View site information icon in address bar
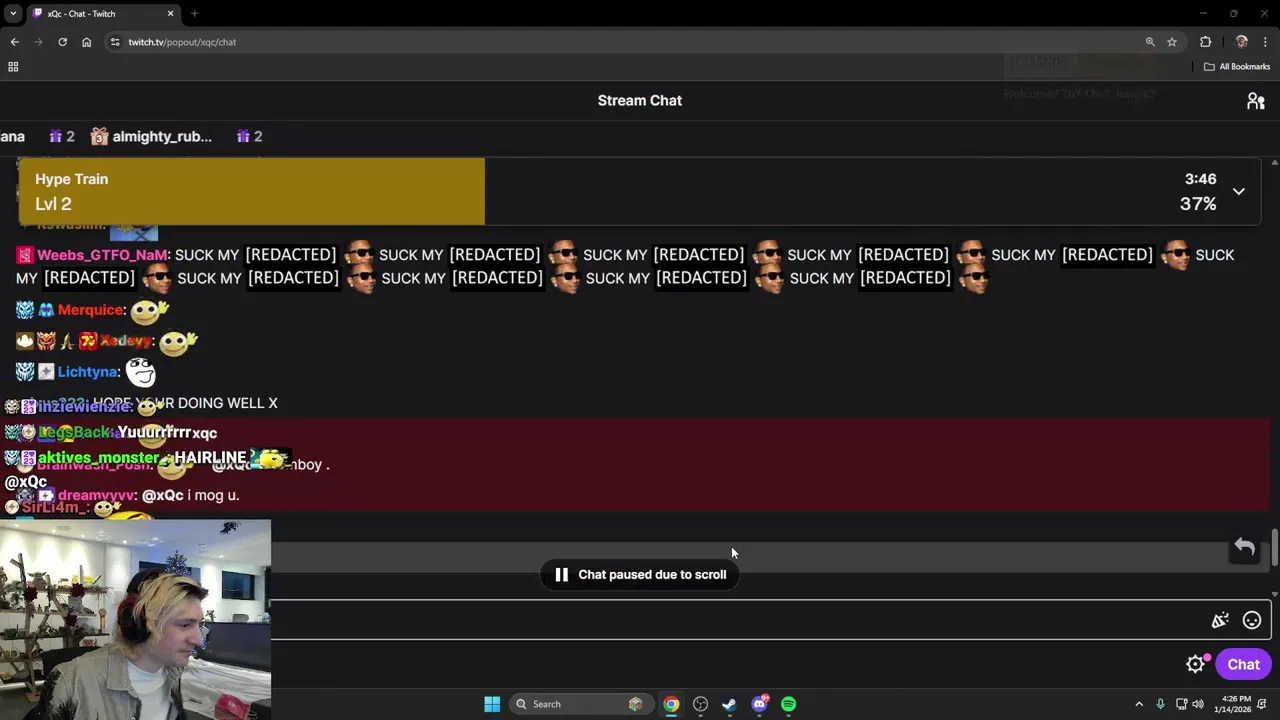Screen dimensions: 1280x720 pos(115,42)
